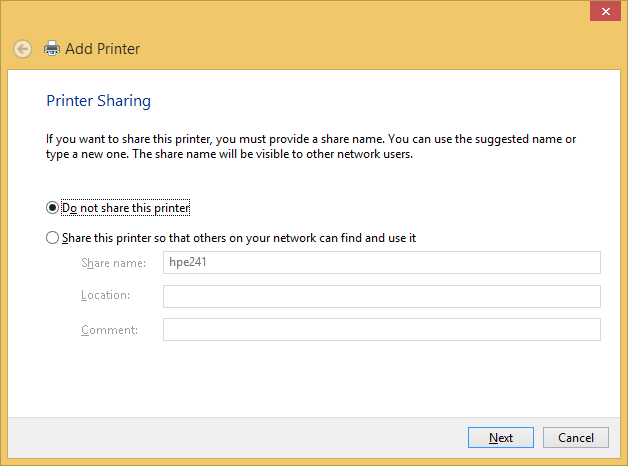This screenshot has width=632, height=466.
Task: Click the Location text field
Action: [x=381, y=296]
